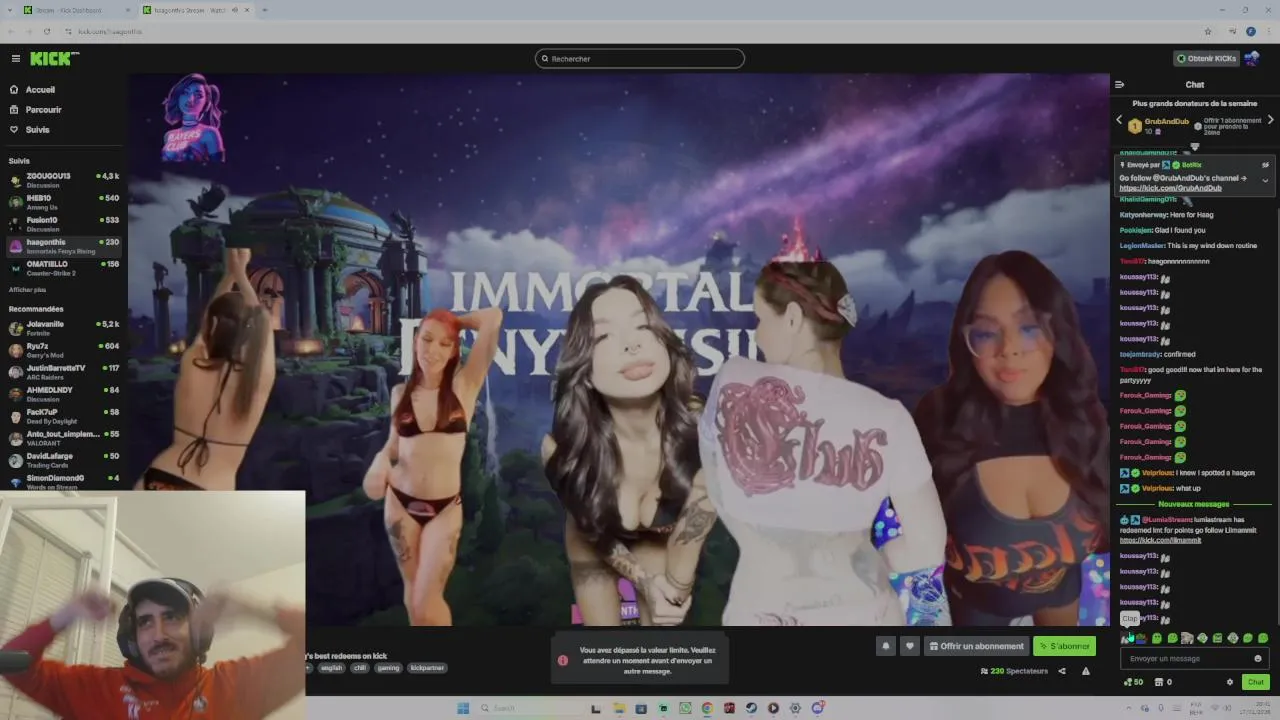Open recommended channel Ryu7z
The width and height of the screenshot is (1280, 720).
coord(64,350)
